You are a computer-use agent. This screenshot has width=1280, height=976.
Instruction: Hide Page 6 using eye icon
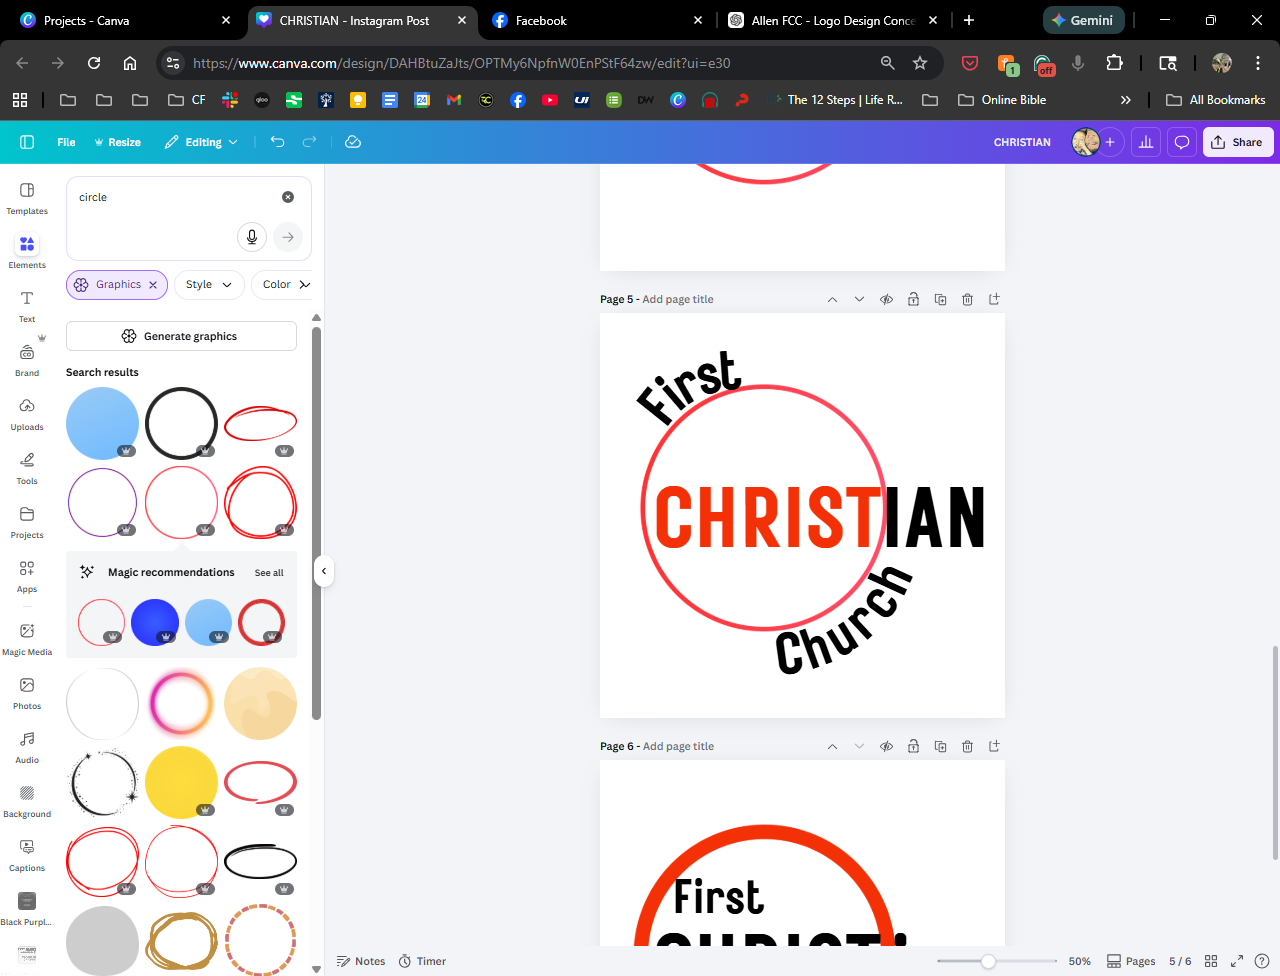point(886,746)
